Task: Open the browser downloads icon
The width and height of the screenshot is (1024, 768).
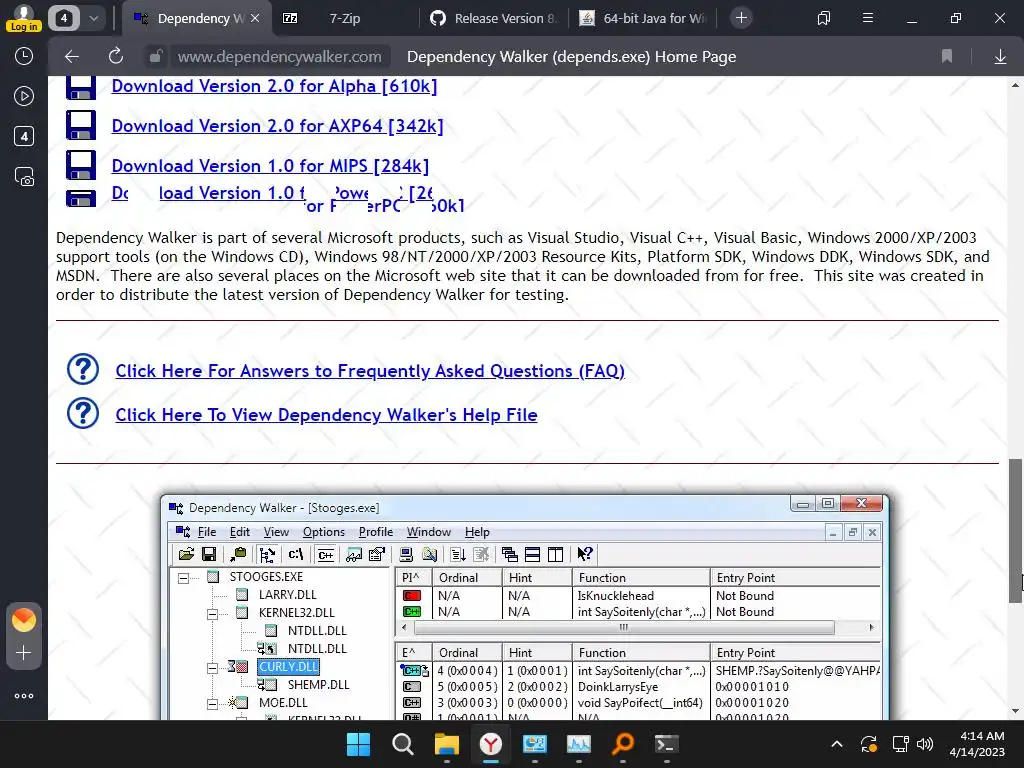Action: point(1000,57)
